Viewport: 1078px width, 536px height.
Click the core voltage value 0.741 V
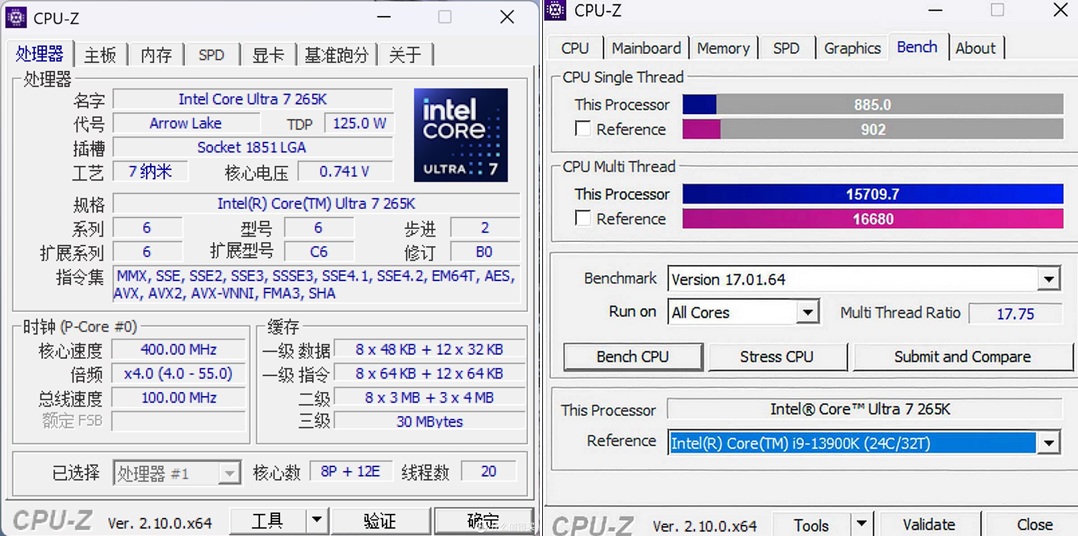point(345,172)
